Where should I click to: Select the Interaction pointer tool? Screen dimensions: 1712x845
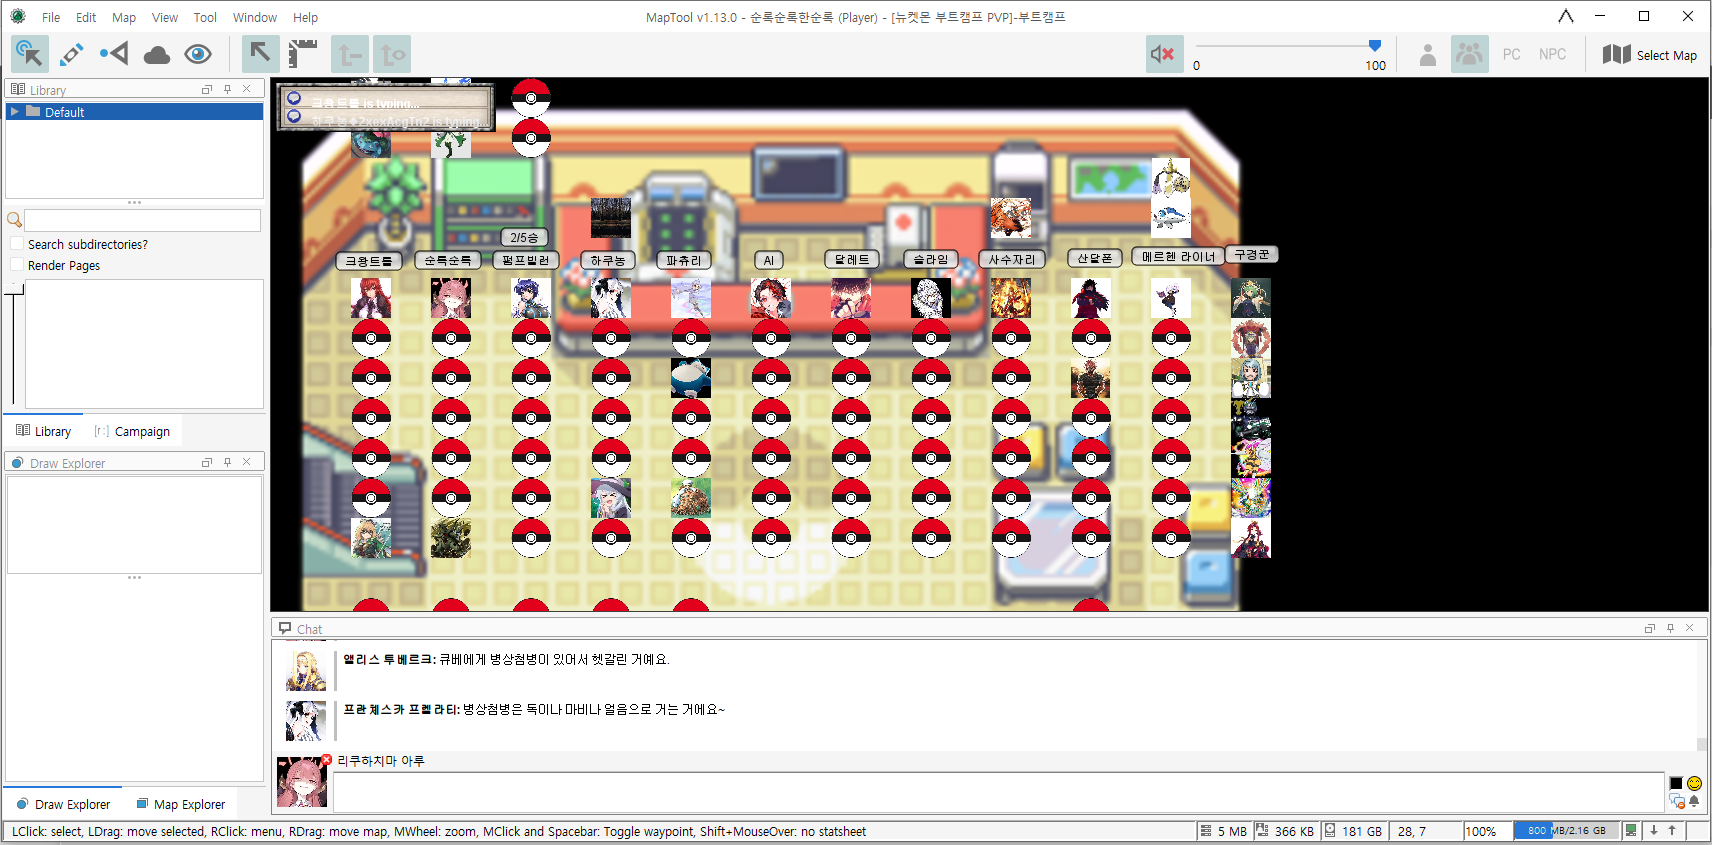point(29,54)
